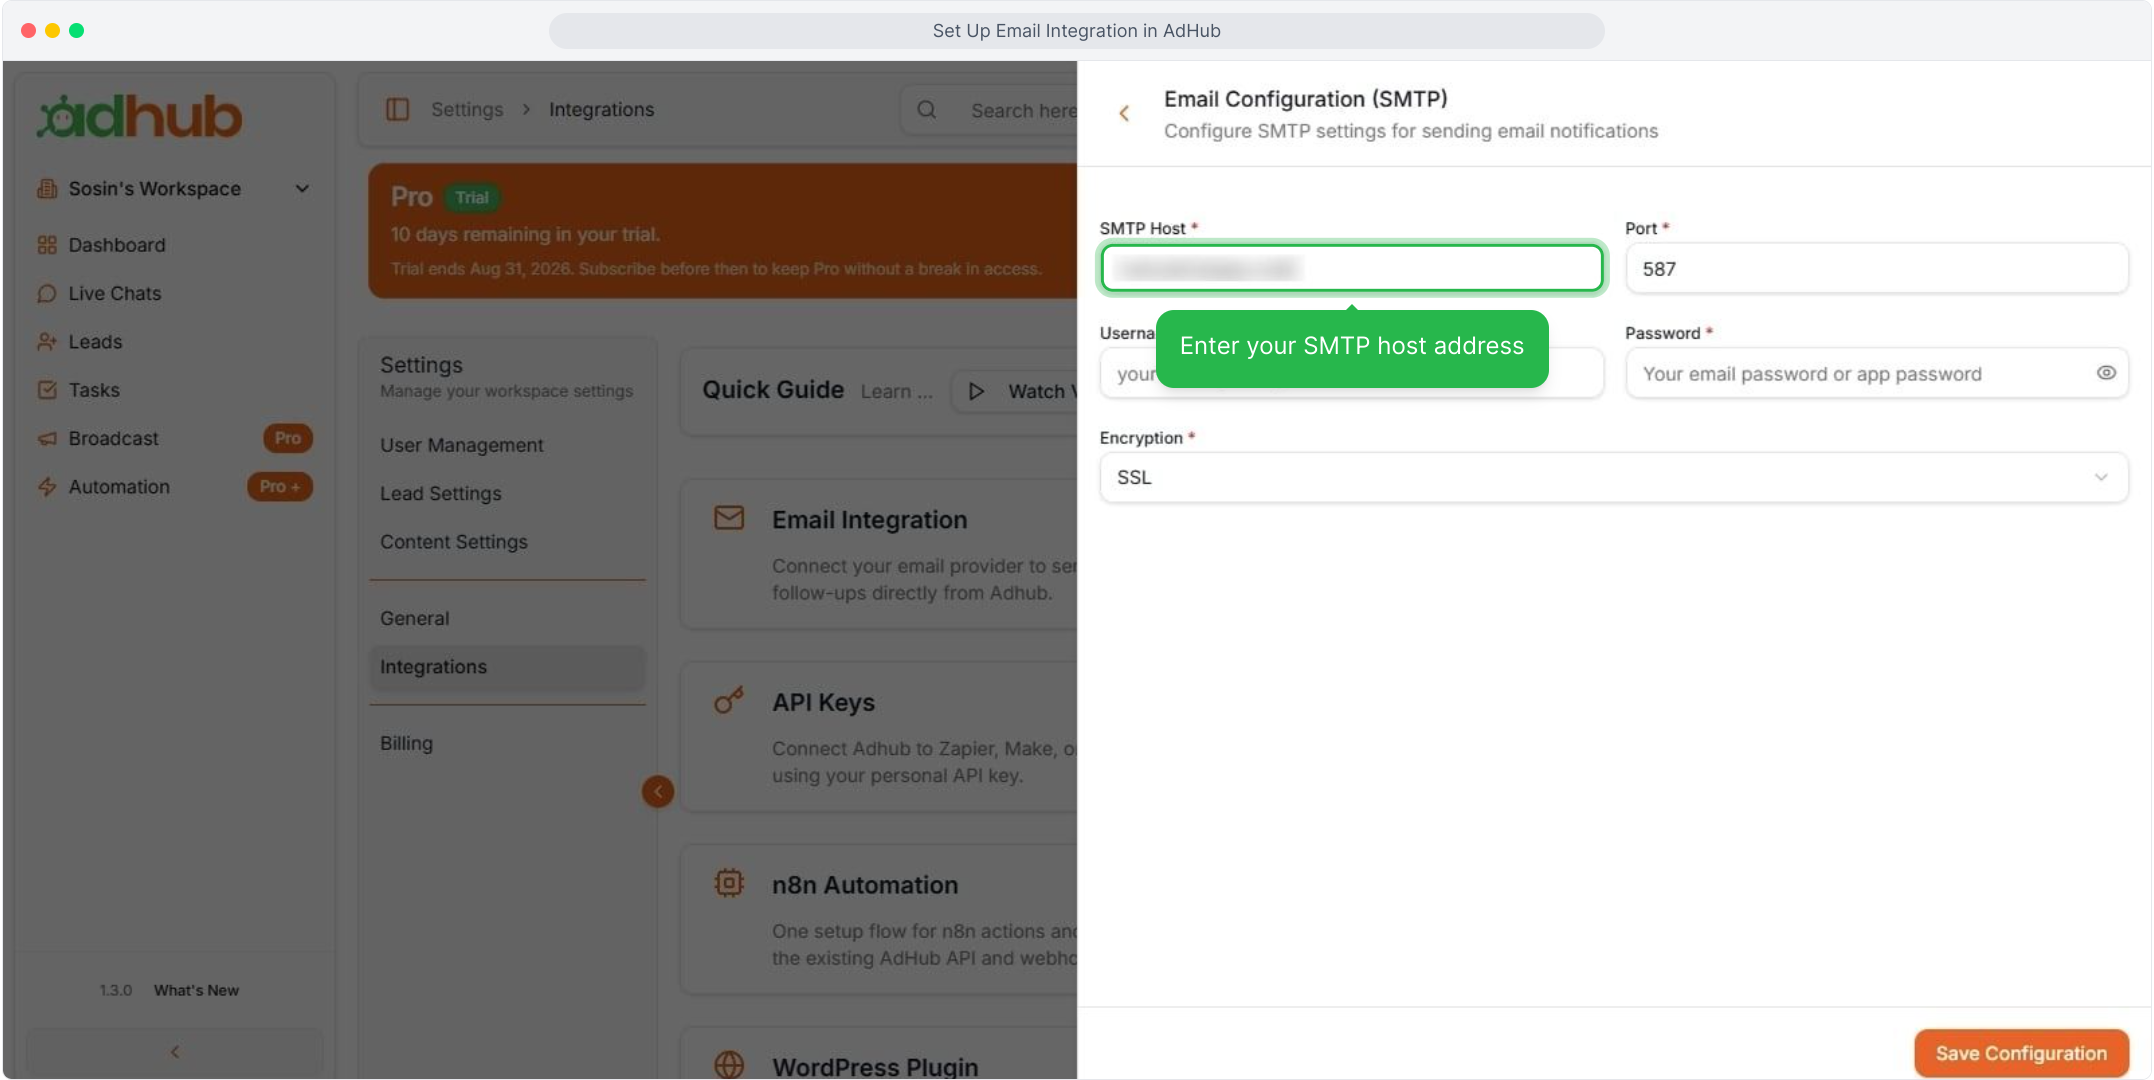Click the Pro badge next to Broadcast
The height and width of the screenshot is (1080, 2154).
pos(288,438)
